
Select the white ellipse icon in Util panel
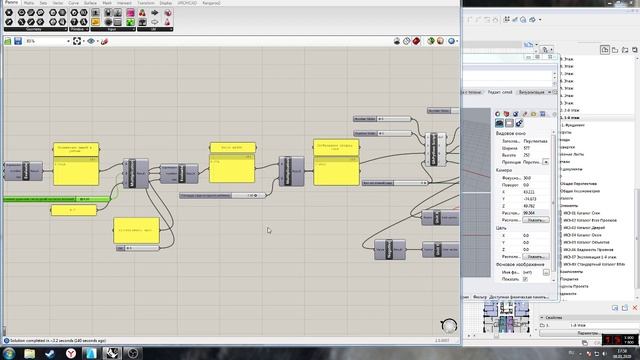coord(155,22)
